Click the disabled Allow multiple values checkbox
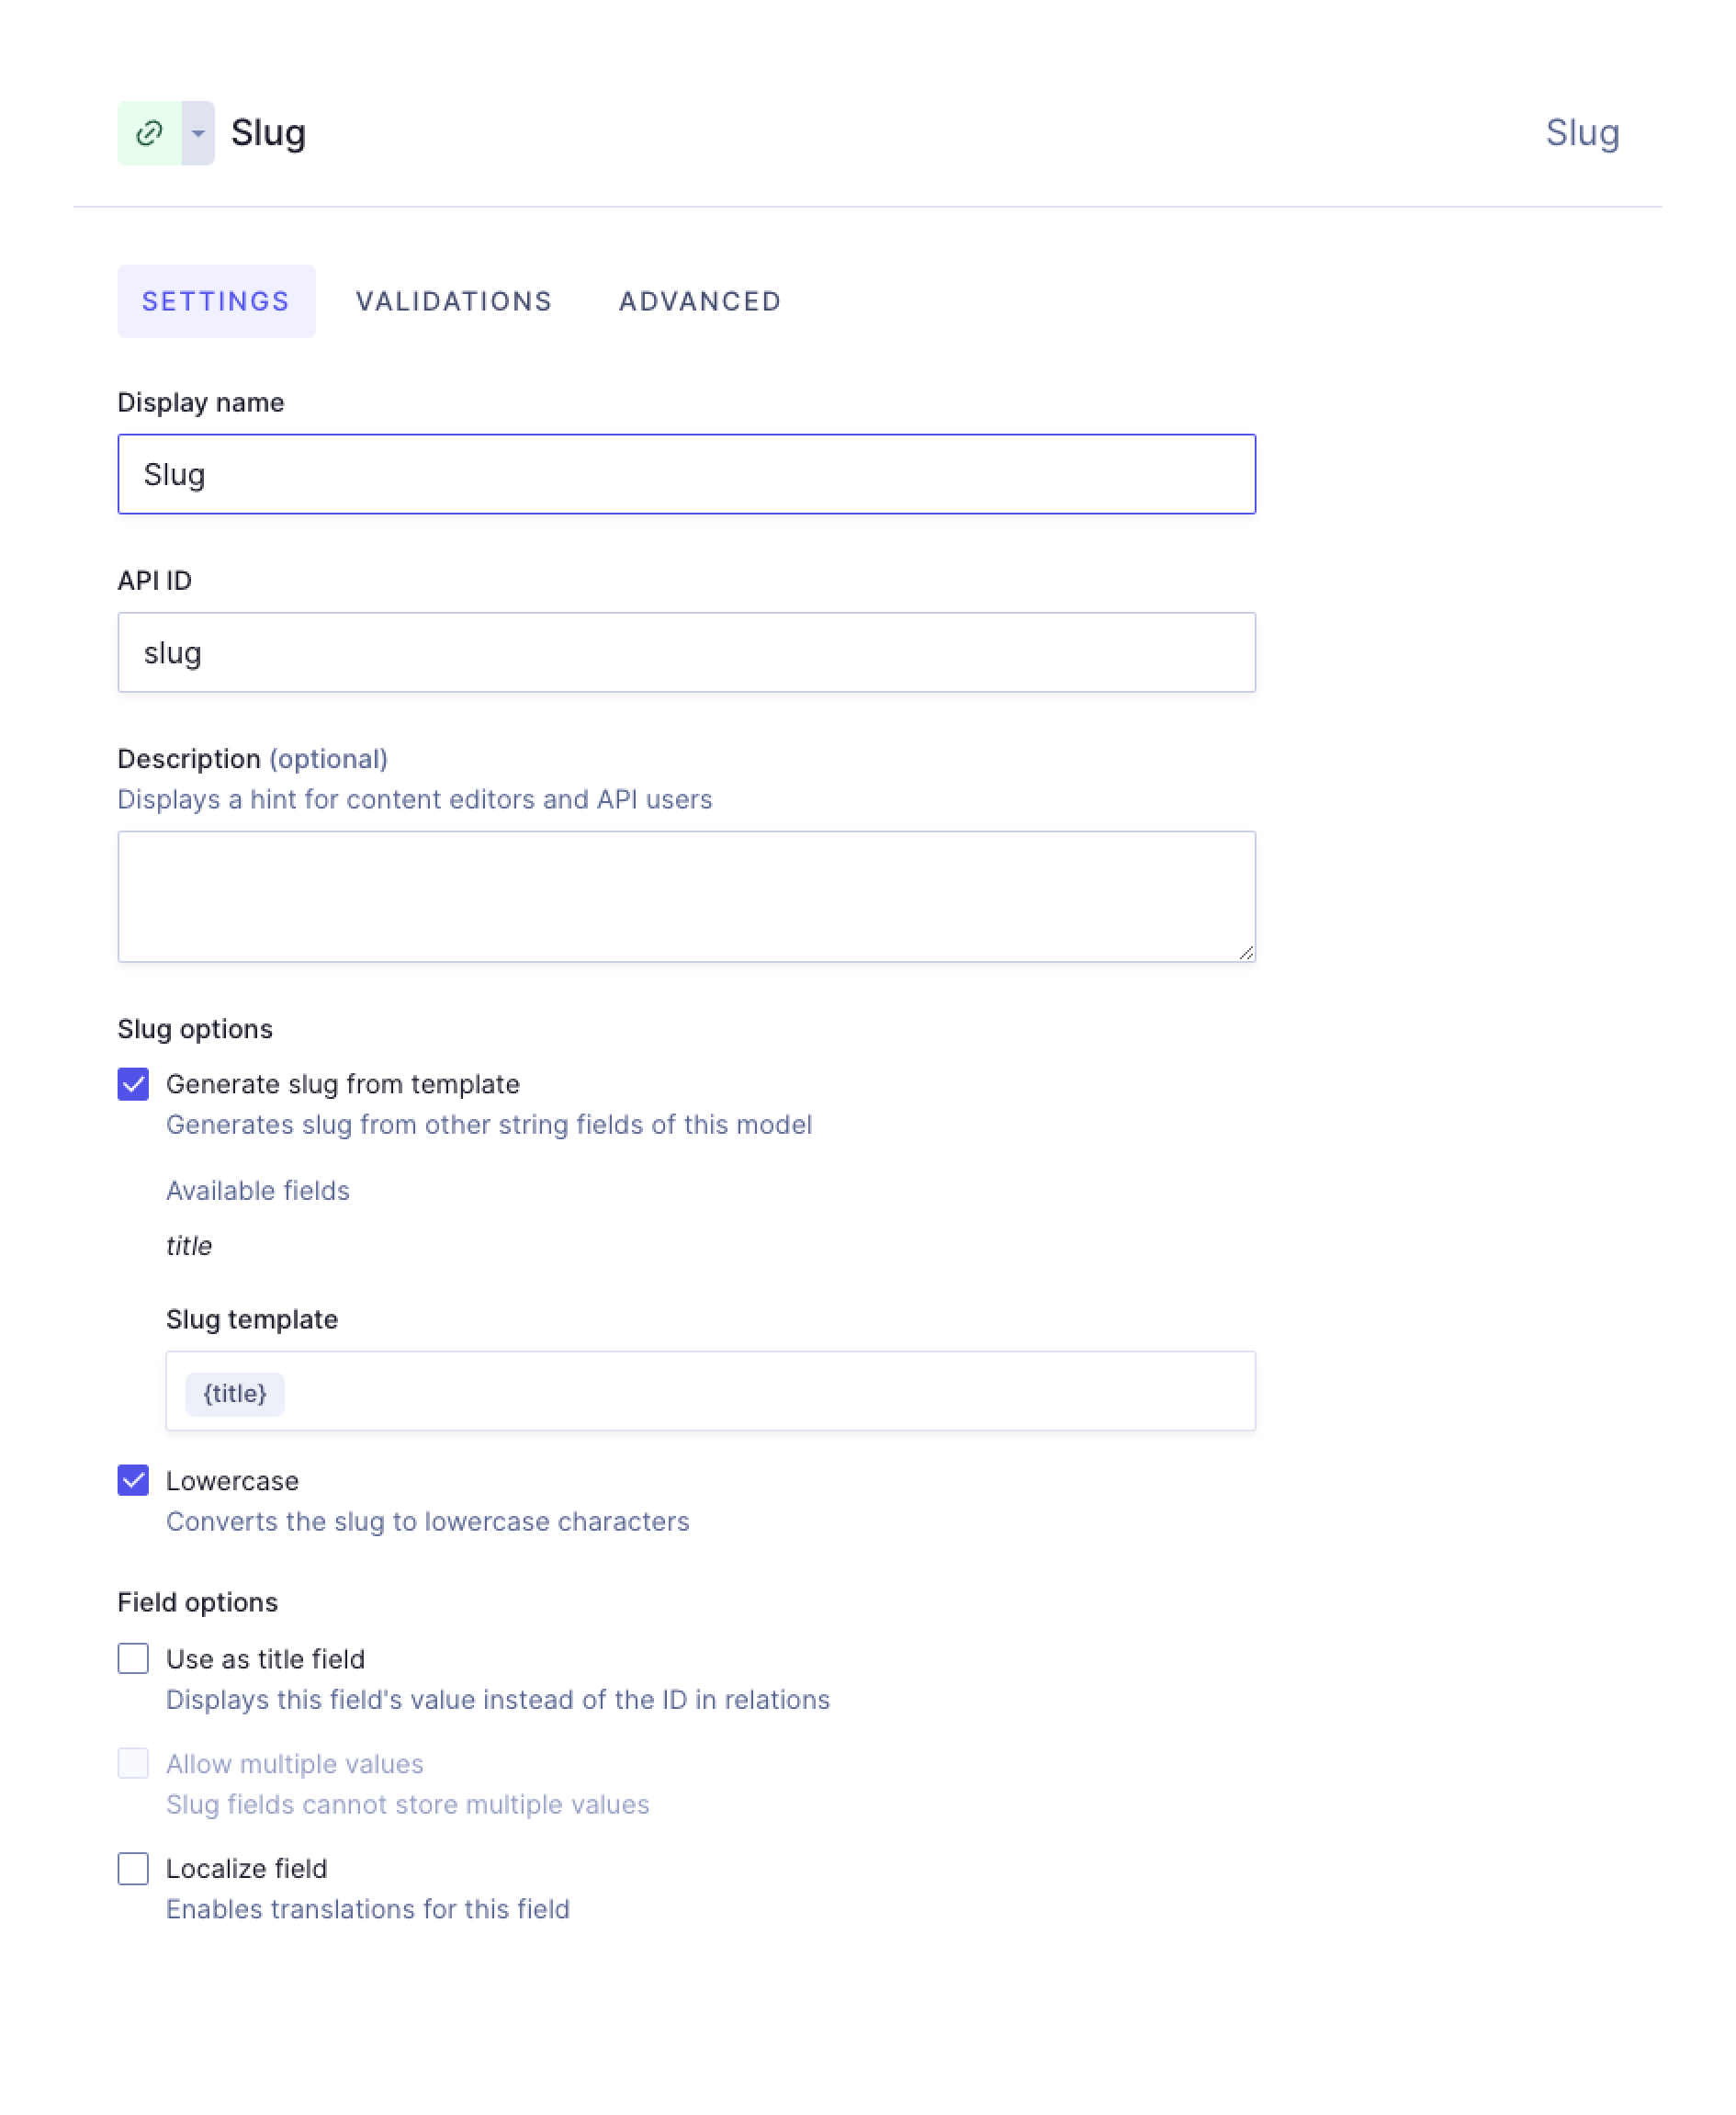The width and height of the screenshot is (1736, 2115). tap(133, 1763)
